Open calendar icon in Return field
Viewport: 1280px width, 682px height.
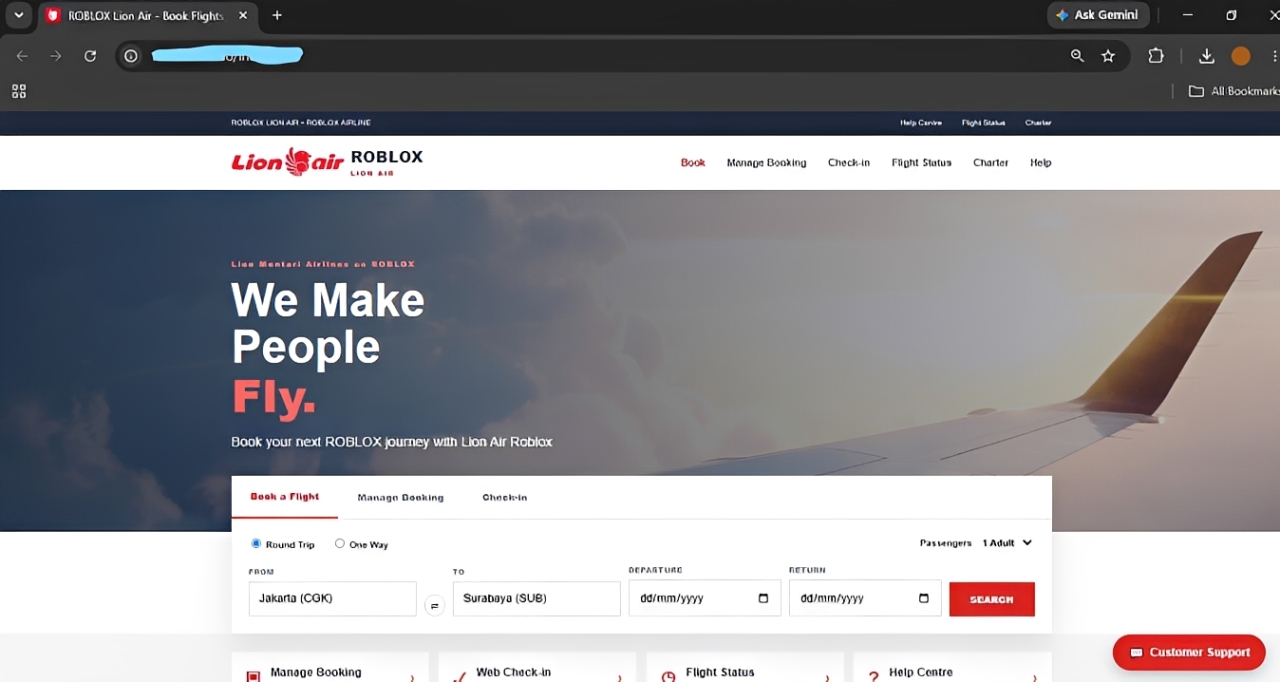924,599
